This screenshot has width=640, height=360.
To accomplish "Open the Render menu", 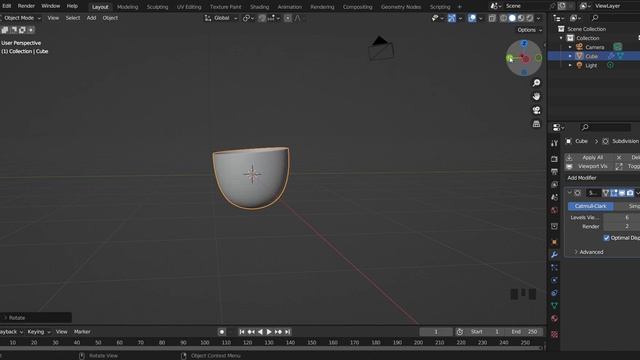I will 26,6.
